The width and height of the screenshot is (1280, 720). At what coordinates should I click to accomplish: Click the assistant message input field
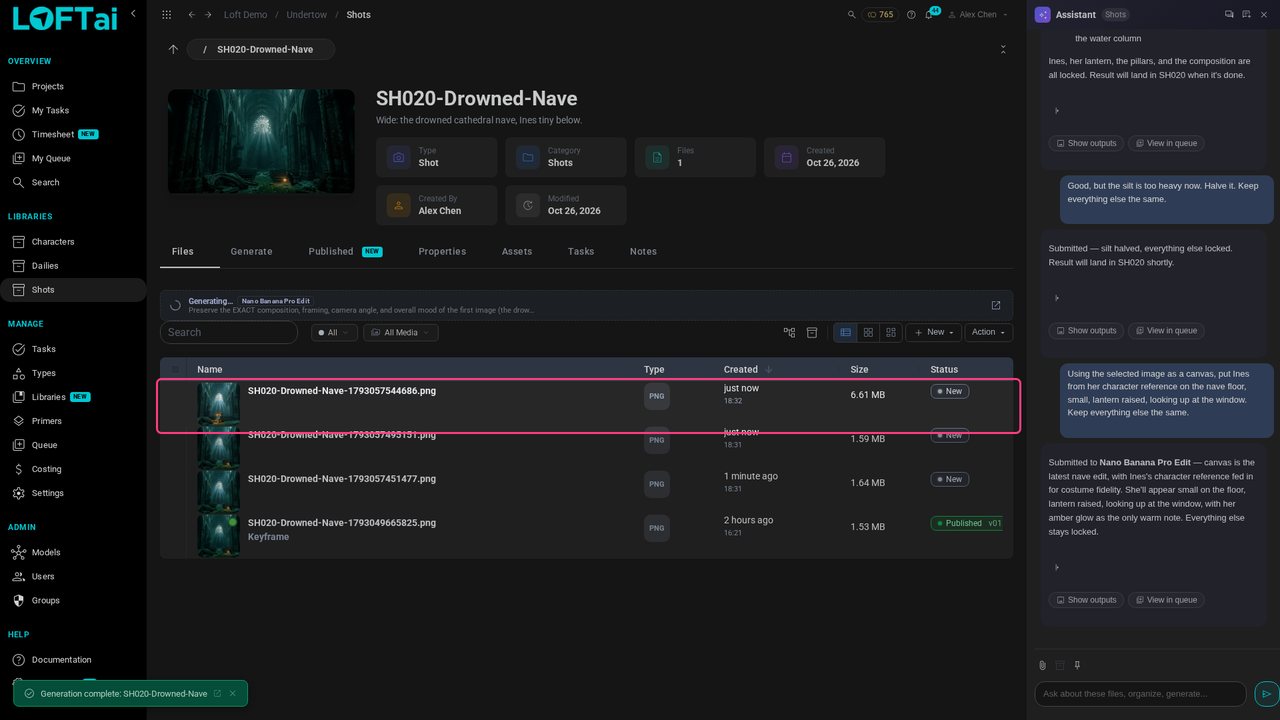point(1140,693)
